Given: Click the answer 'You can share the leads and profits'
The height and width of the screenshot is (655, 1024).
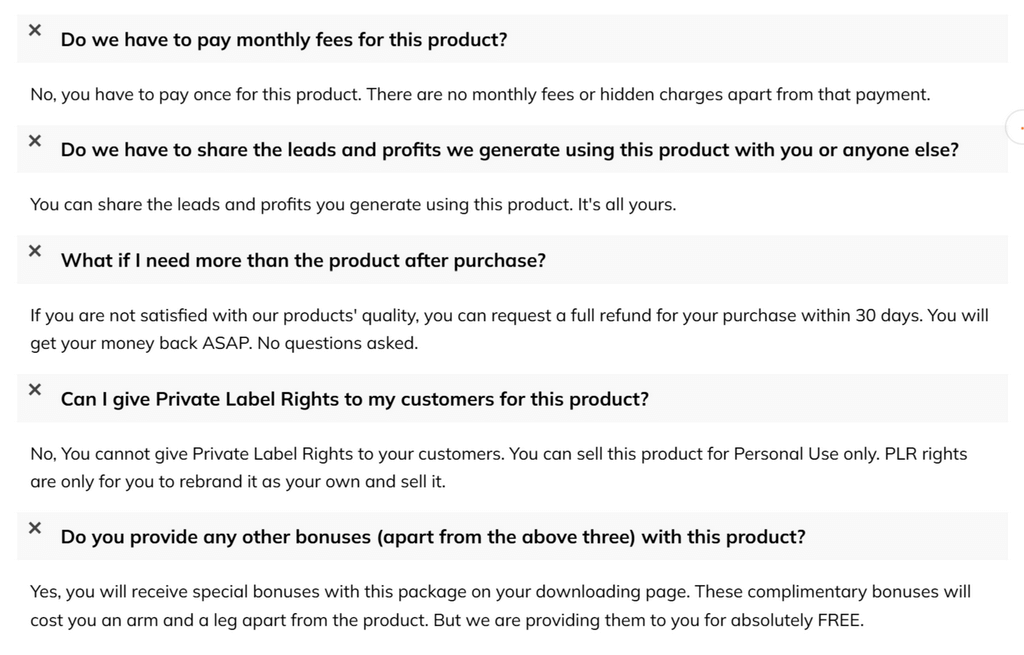Looking at the screenshot, I should point(353,205).
